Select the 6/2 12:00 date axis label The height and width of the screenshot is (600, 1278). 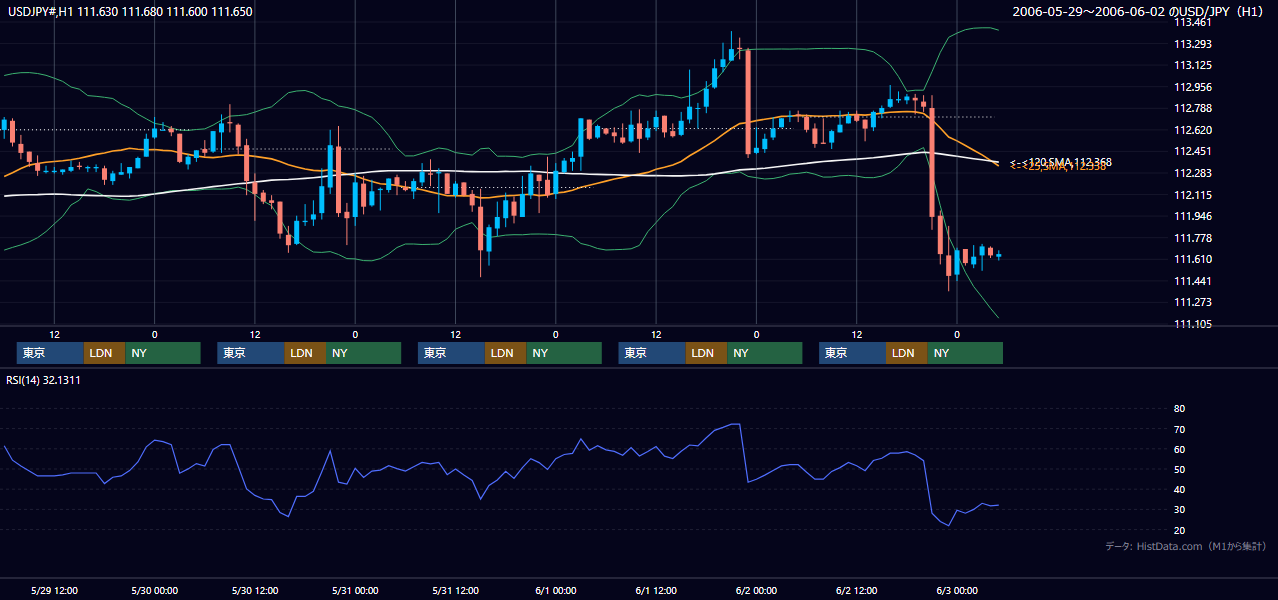point(857,590)
